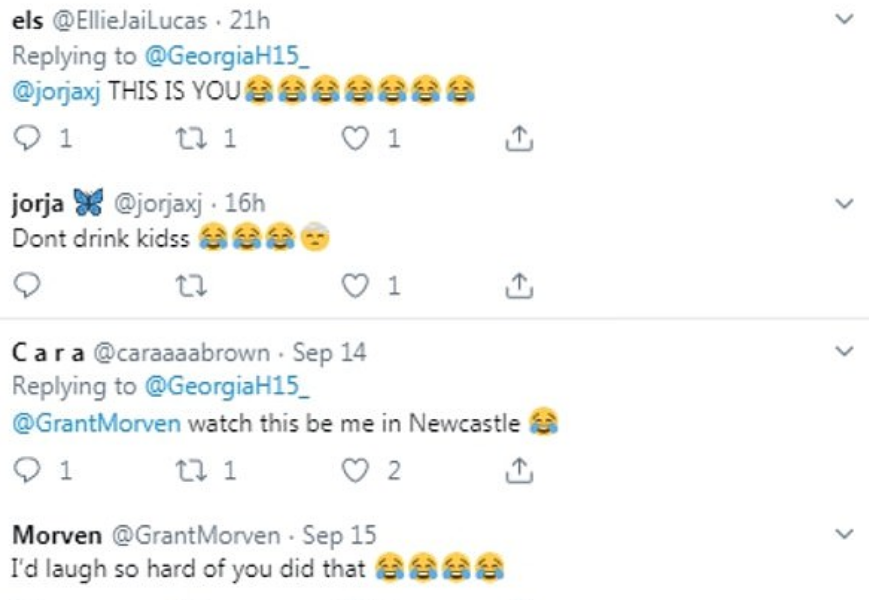Reply to jorja's Dont drink kidss tweet
This screenshot has height=600, width=869.
(30, 287)
